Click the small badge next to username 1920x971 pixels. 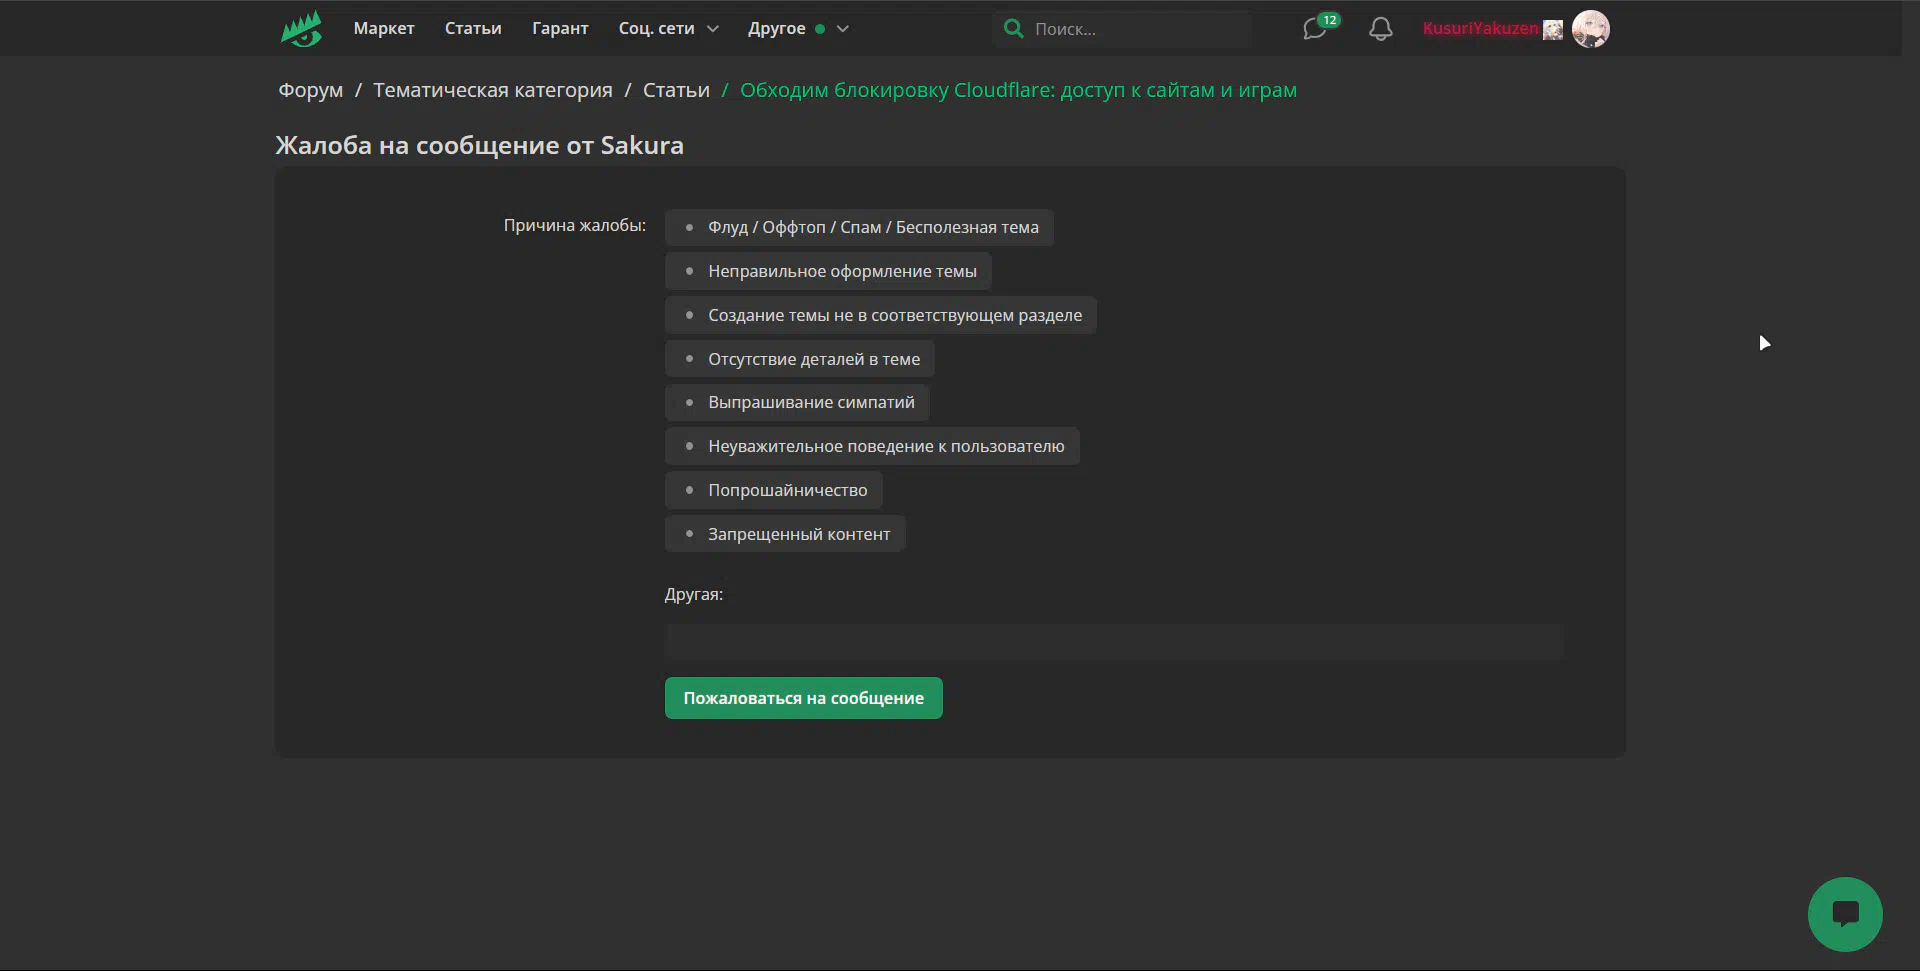click(1552, 30)
